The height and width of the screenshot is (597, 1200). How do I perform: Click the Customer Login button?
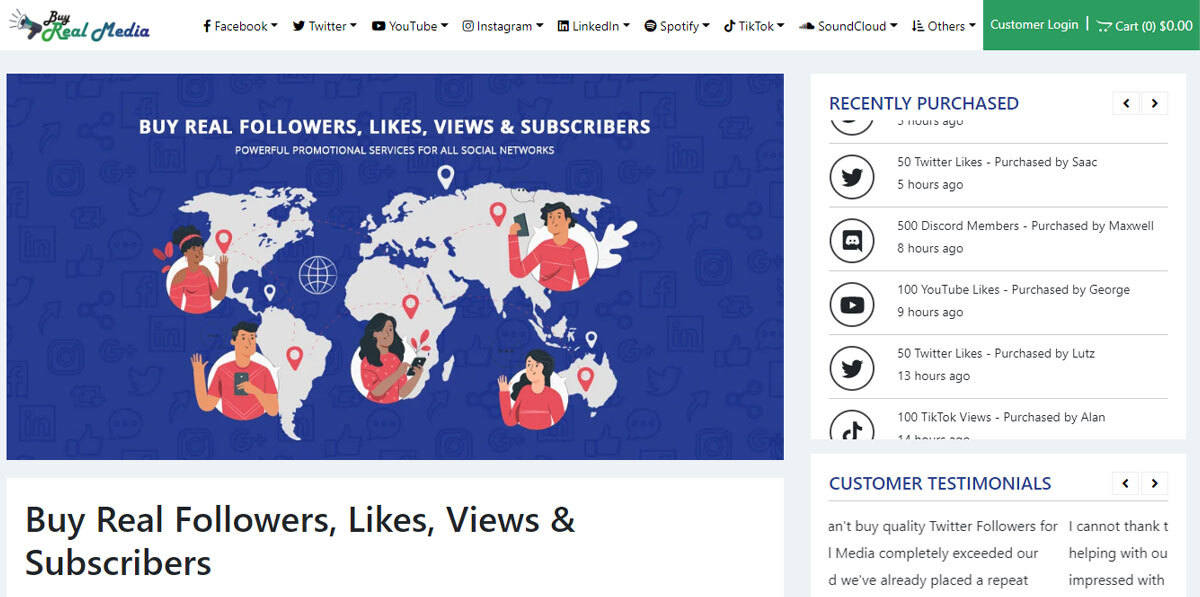[1034, 25]
